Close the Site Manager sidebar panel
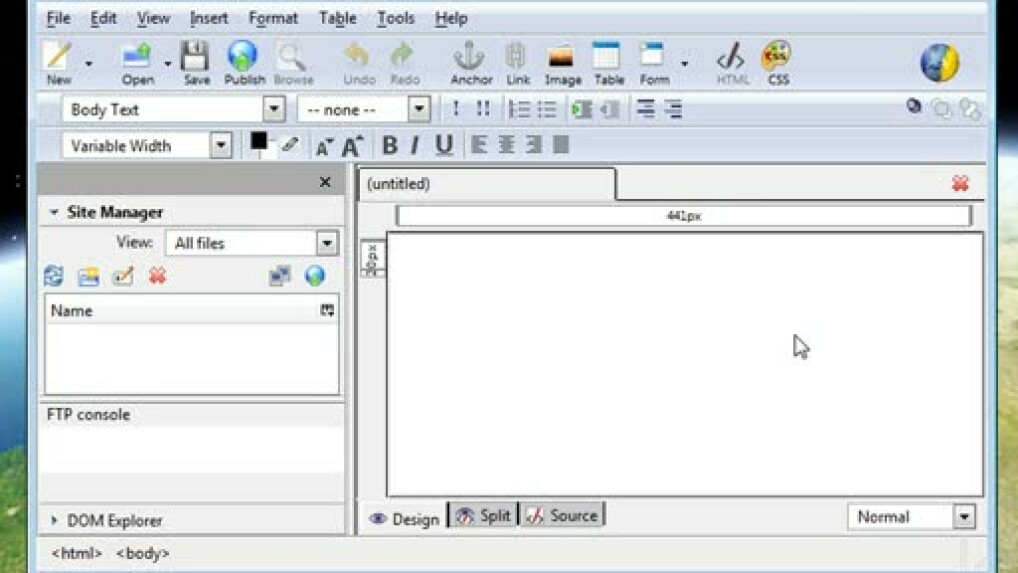The width and height of the screenshot is (1018, 573). click(x=325, y=182)
